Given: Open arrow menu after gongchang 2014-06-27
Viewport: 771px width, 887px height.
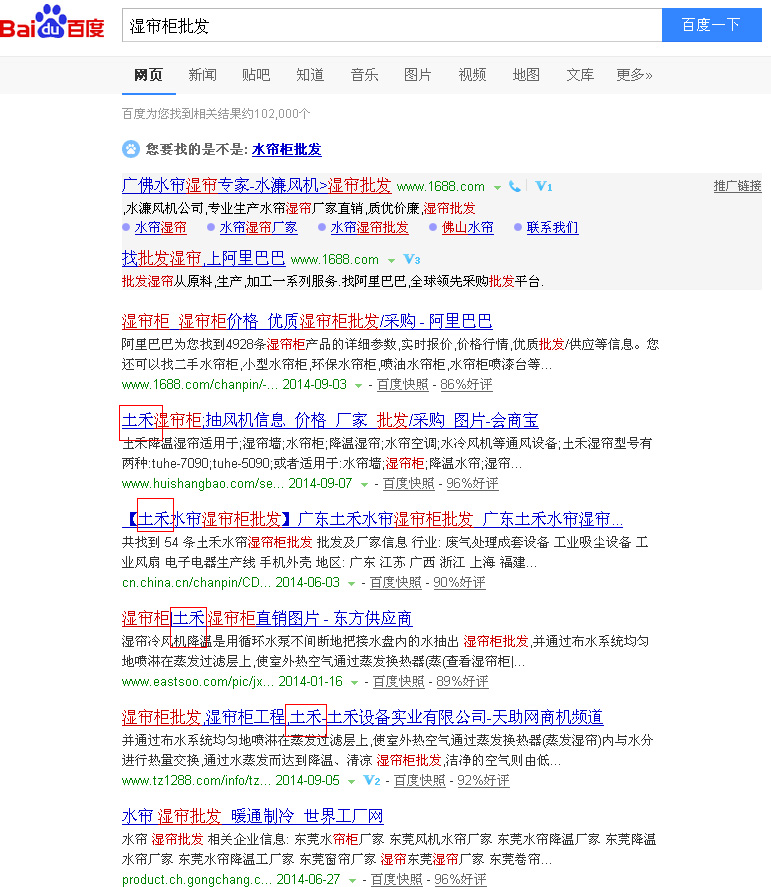Looking at the screenshot, I should pos(352,881).
